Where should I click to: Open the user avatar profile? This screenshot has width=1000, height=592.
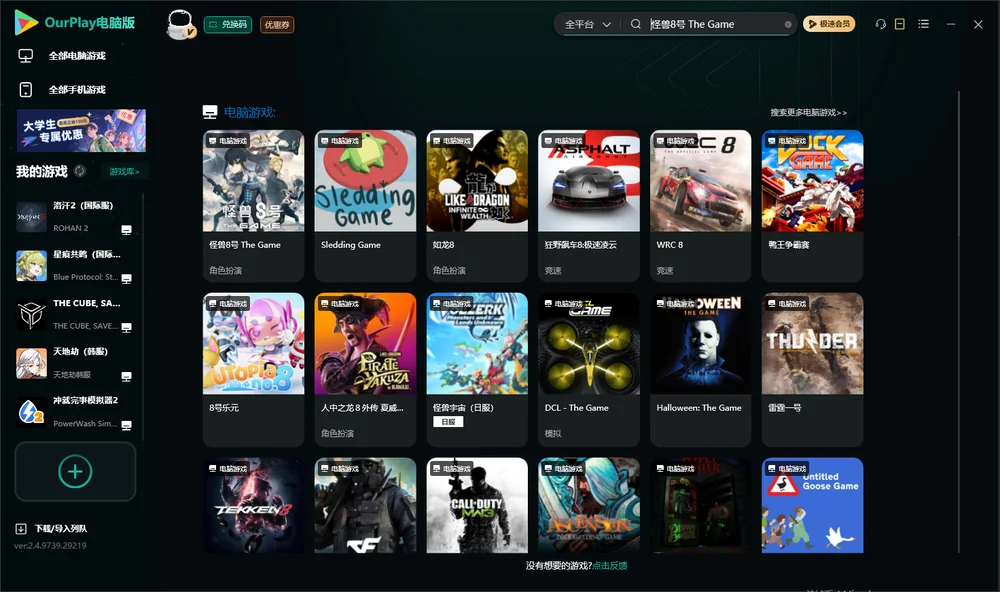tap(180, 24)
